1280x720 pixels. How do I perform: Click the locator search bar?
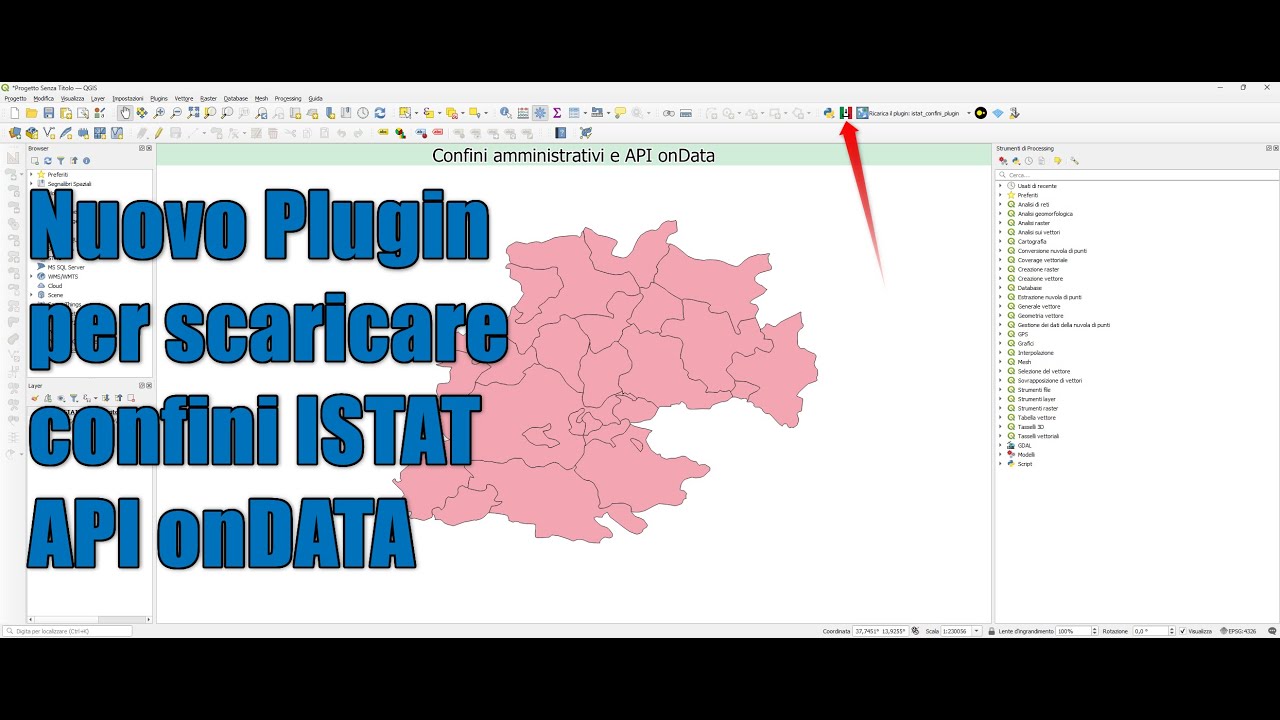68,631
